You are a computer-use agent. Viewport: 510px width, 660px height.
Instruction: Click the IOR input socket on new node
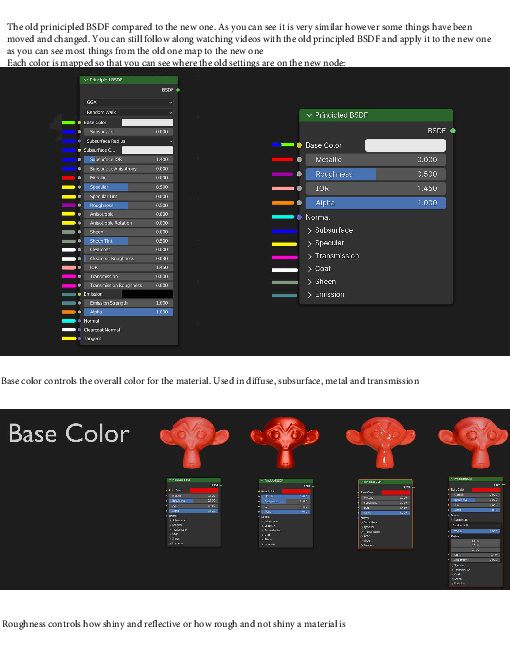pyautogui.click(x=299, y=188)
